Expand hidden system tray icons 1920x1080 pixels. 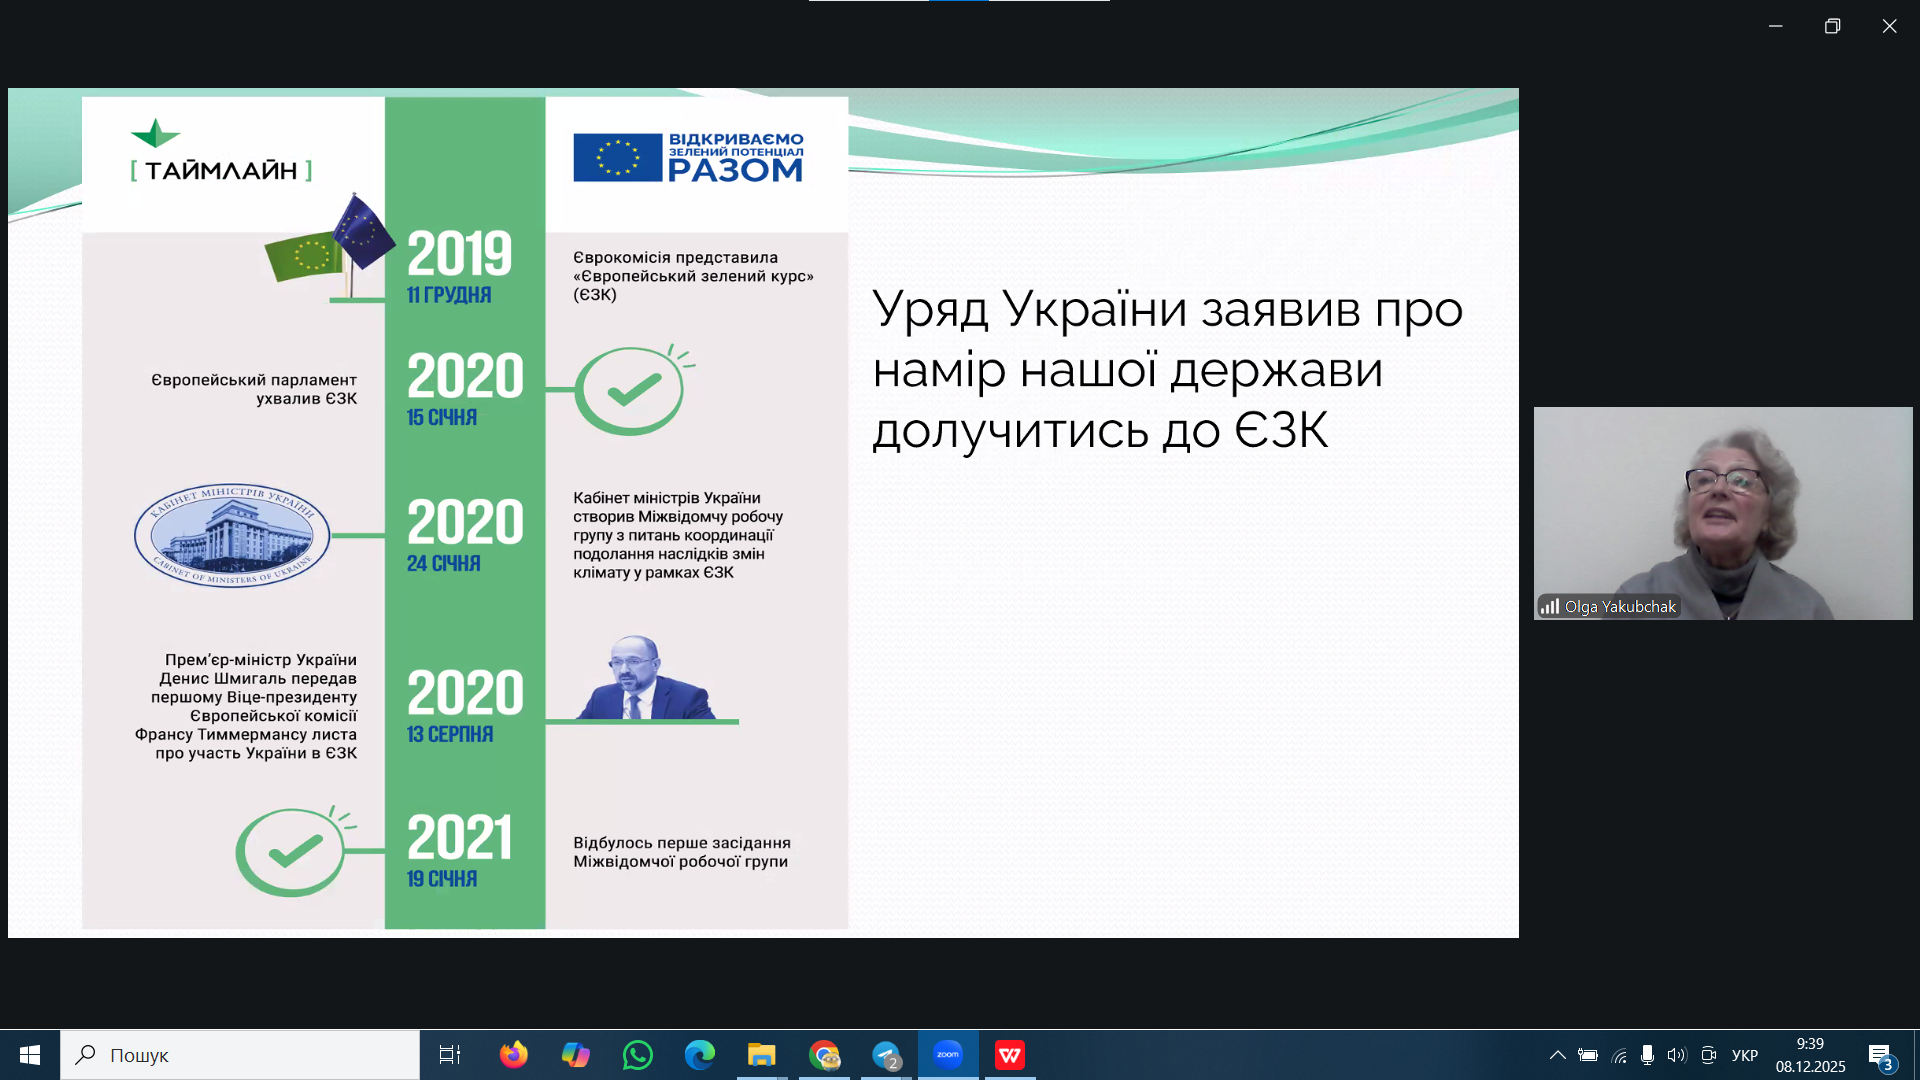click(x=1557, y=1055)
